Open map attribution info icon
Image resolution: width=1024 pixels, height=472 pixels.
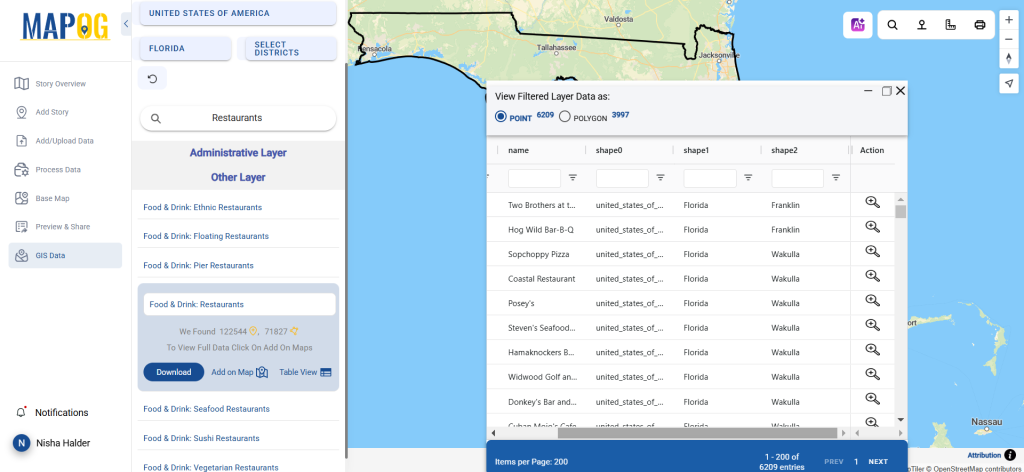click(x=1011, y=455)
